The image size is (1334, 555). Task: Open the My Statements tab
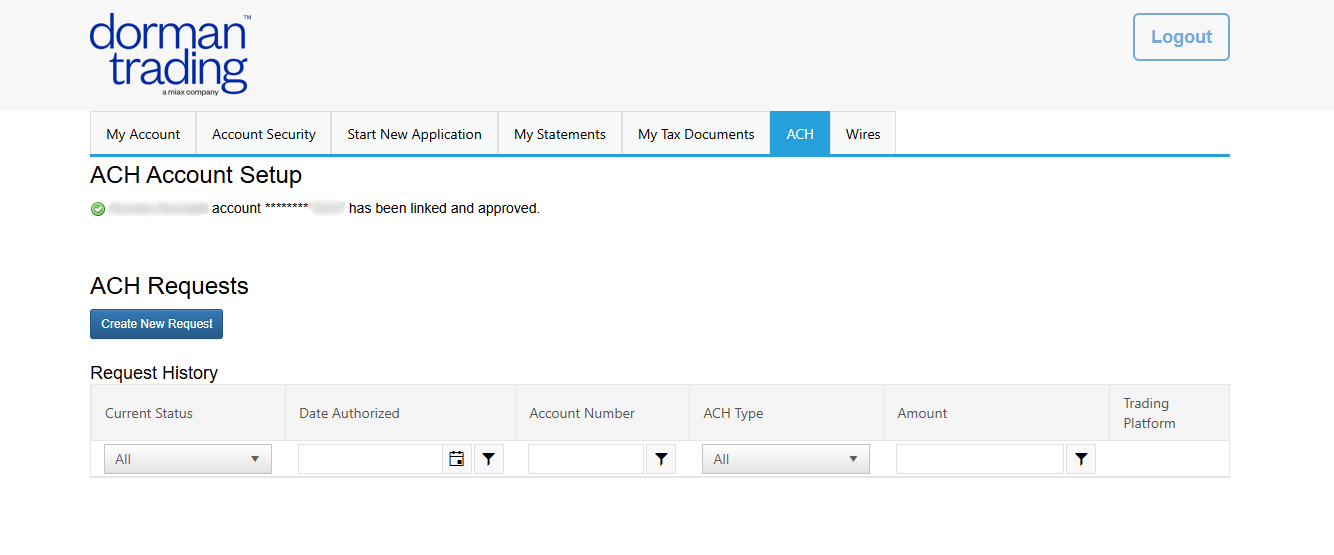coord(560,134)
